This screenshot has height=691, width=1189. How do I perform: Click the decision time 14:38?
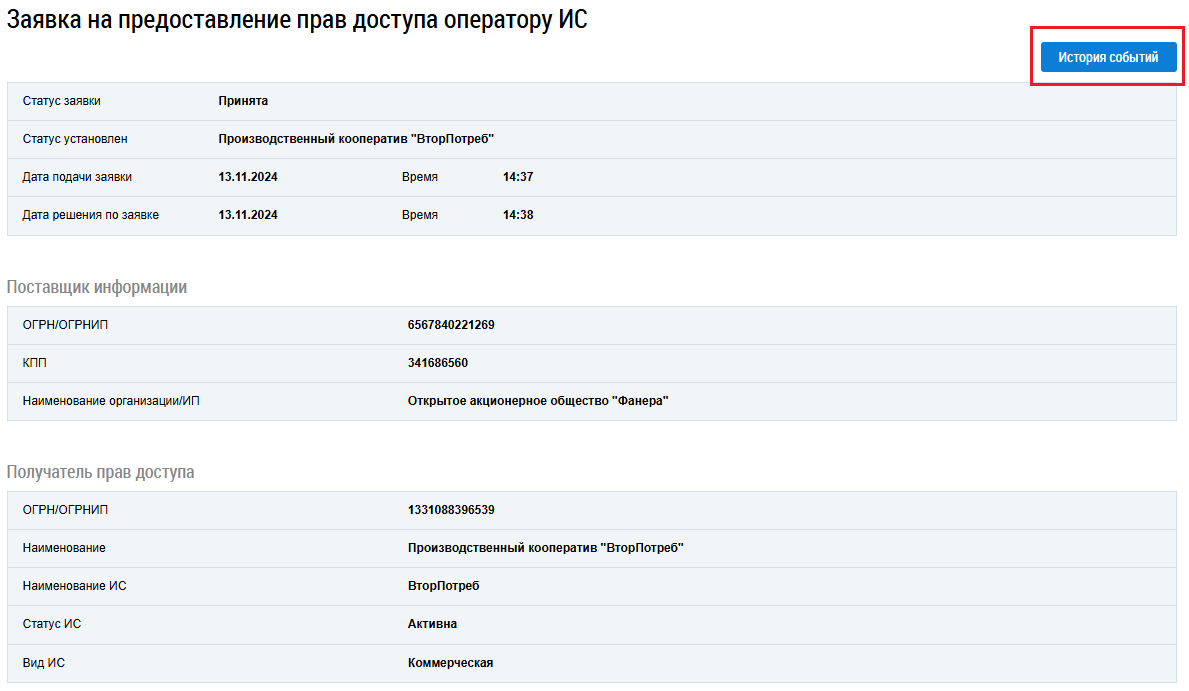[518, 215]
